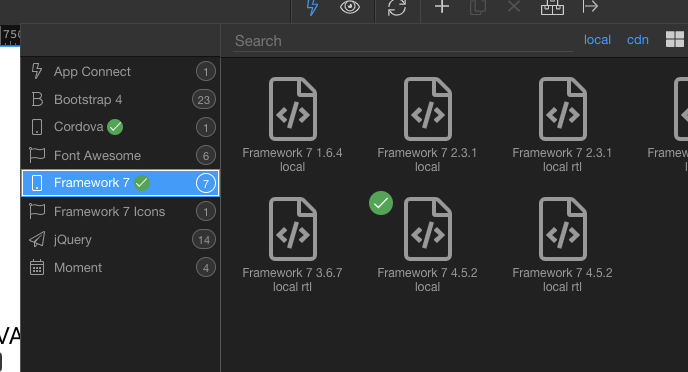Filter by local link
Image resolution: width=688 pixels, height=372 pixels.
pyautogui.click(x=597, y=40)
